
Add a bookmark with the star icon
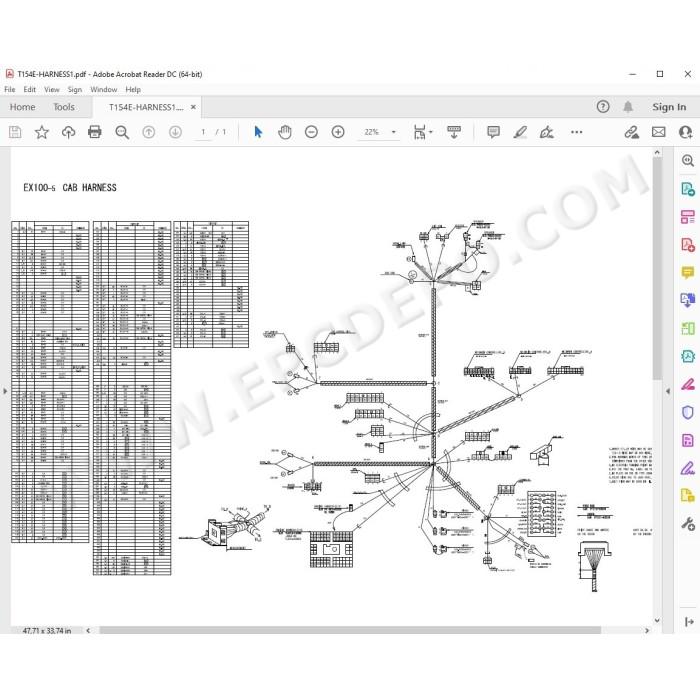42,132
